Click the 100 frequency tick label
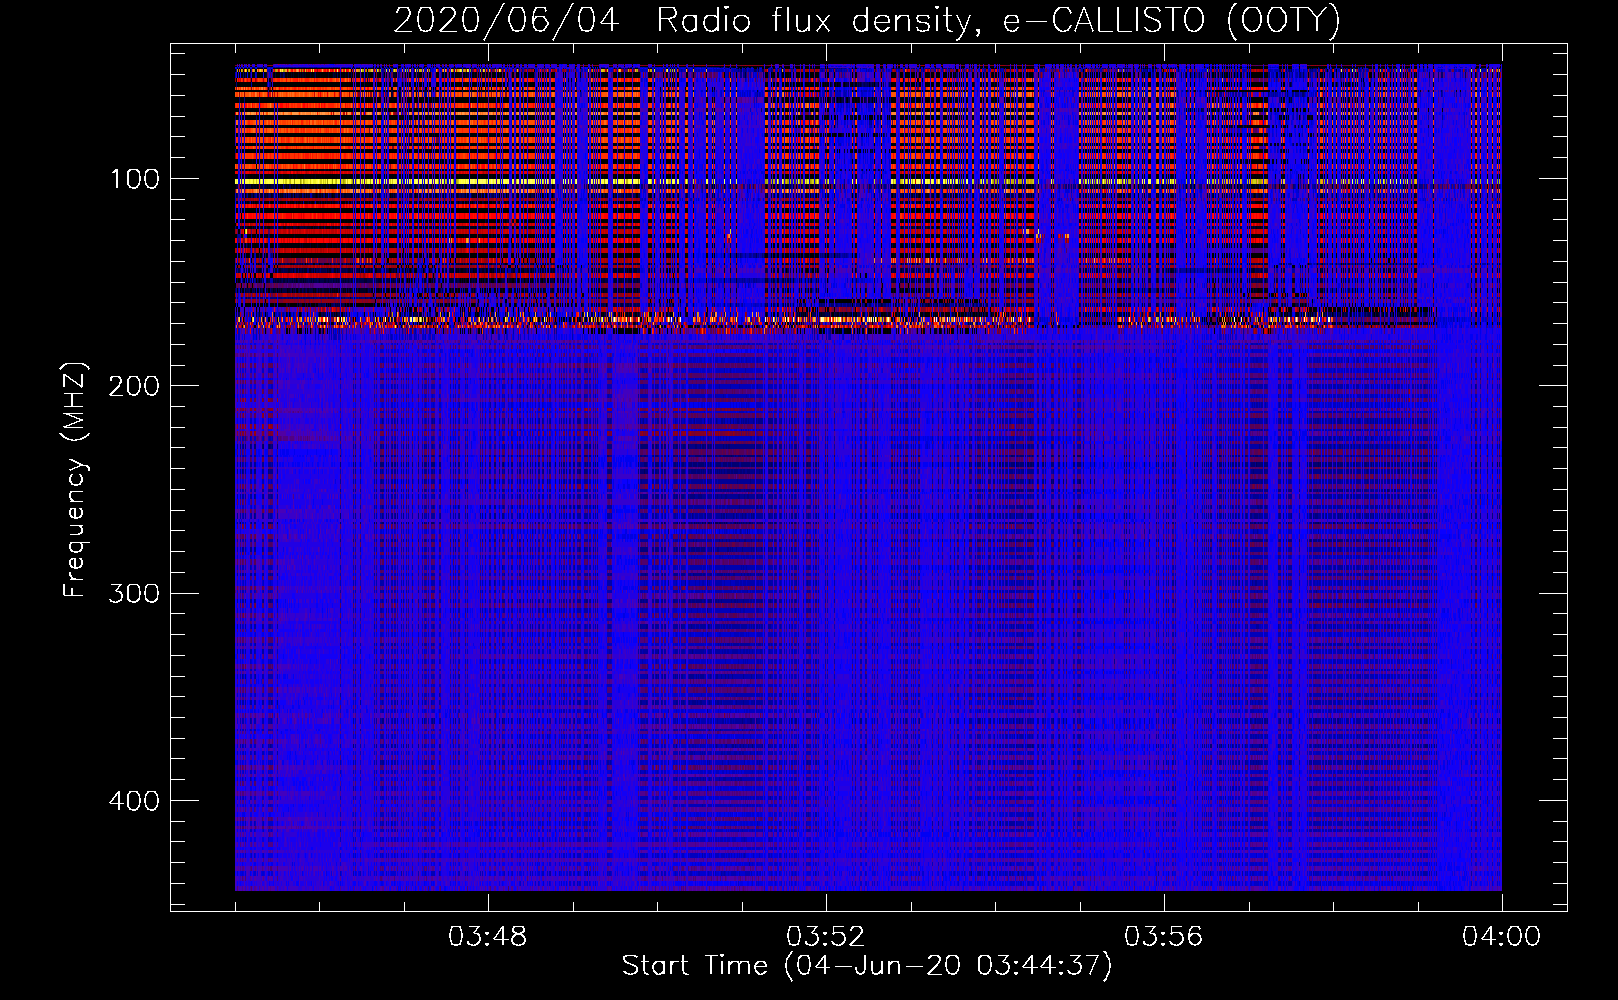 point(135,179)
